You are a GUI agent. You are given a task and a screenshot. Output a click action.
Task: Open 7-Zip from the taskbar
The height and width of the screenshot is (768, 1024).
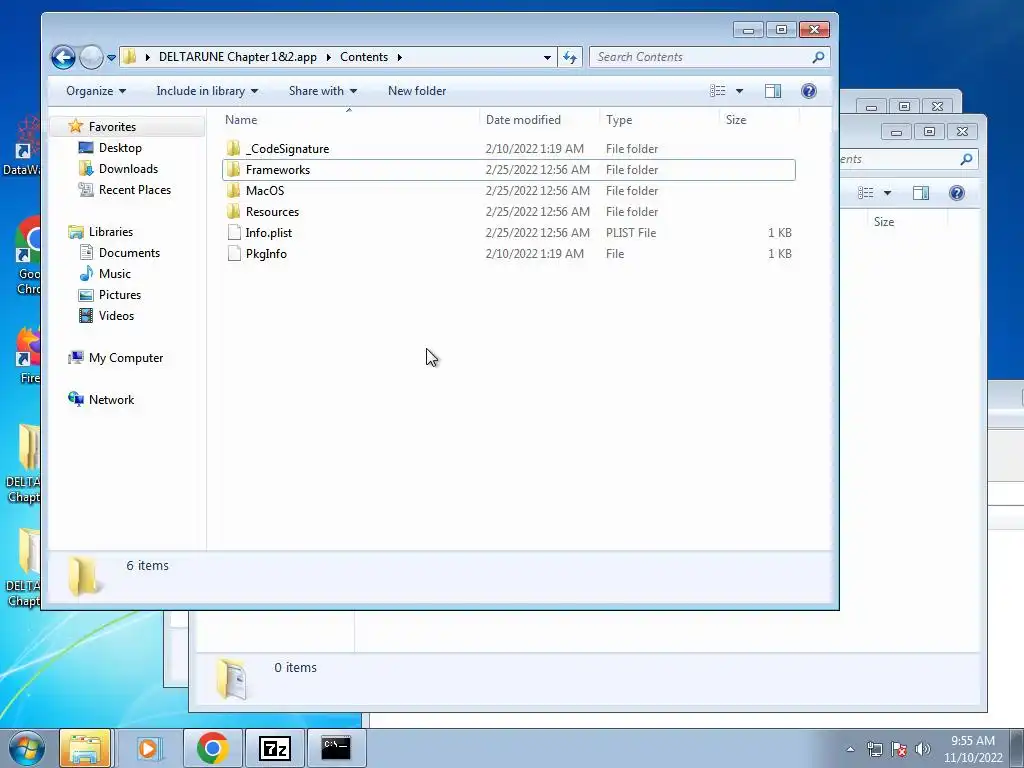[x=274, y=748]
